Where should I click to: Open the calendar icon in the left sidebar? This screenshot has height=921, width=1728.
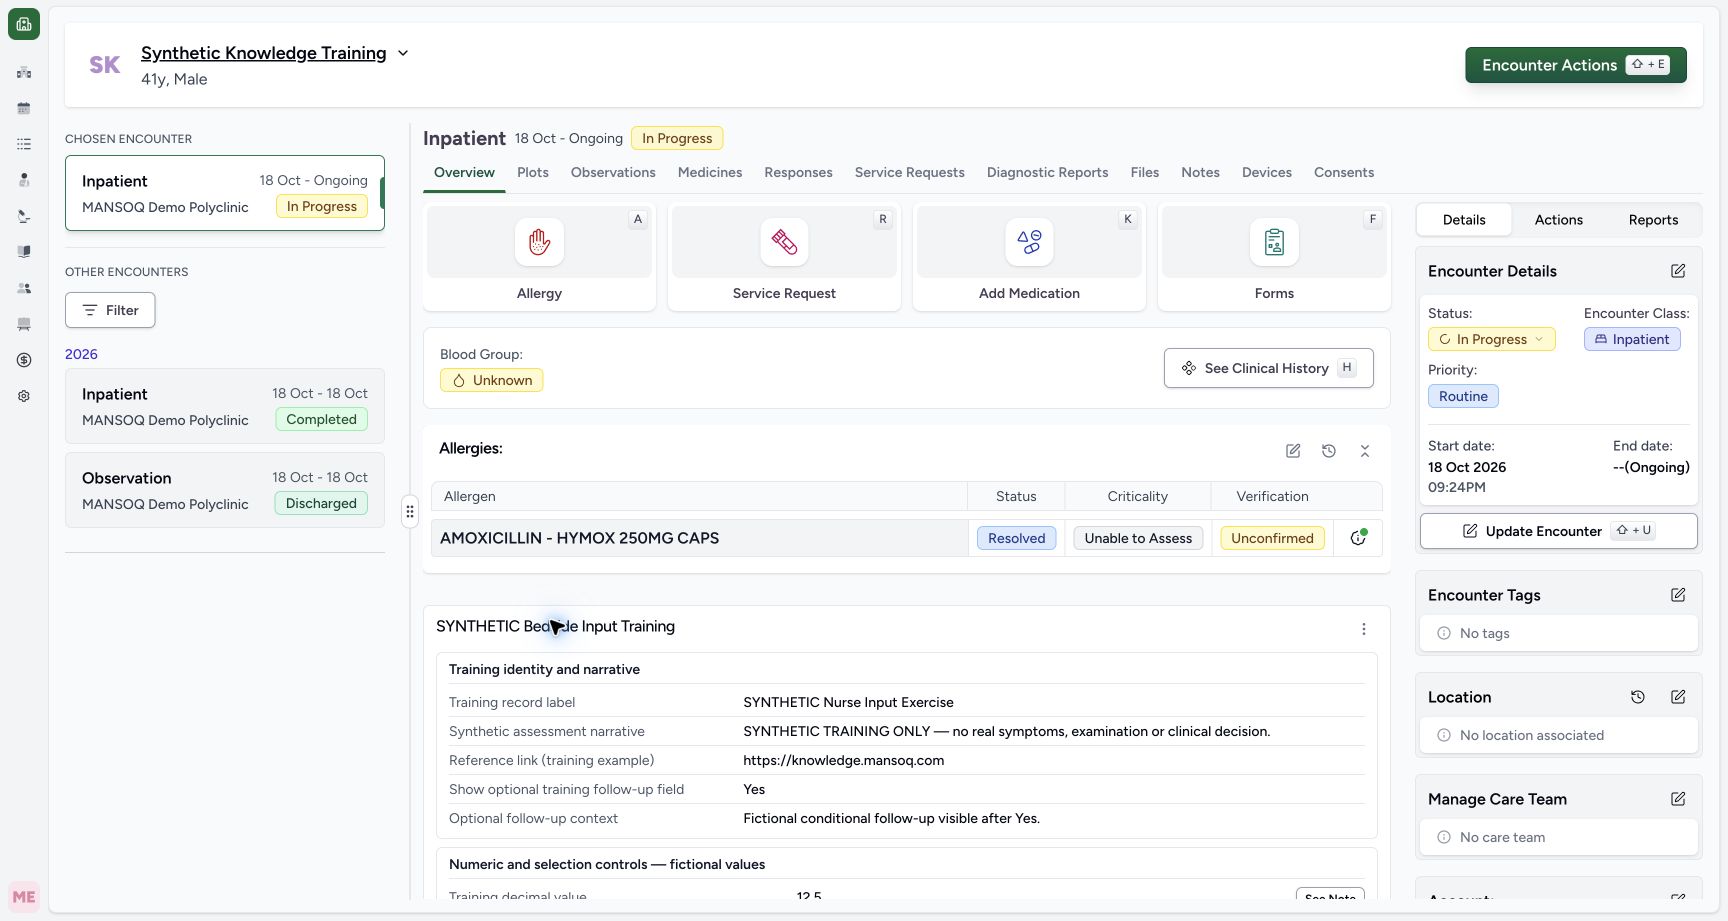[24, 108]
